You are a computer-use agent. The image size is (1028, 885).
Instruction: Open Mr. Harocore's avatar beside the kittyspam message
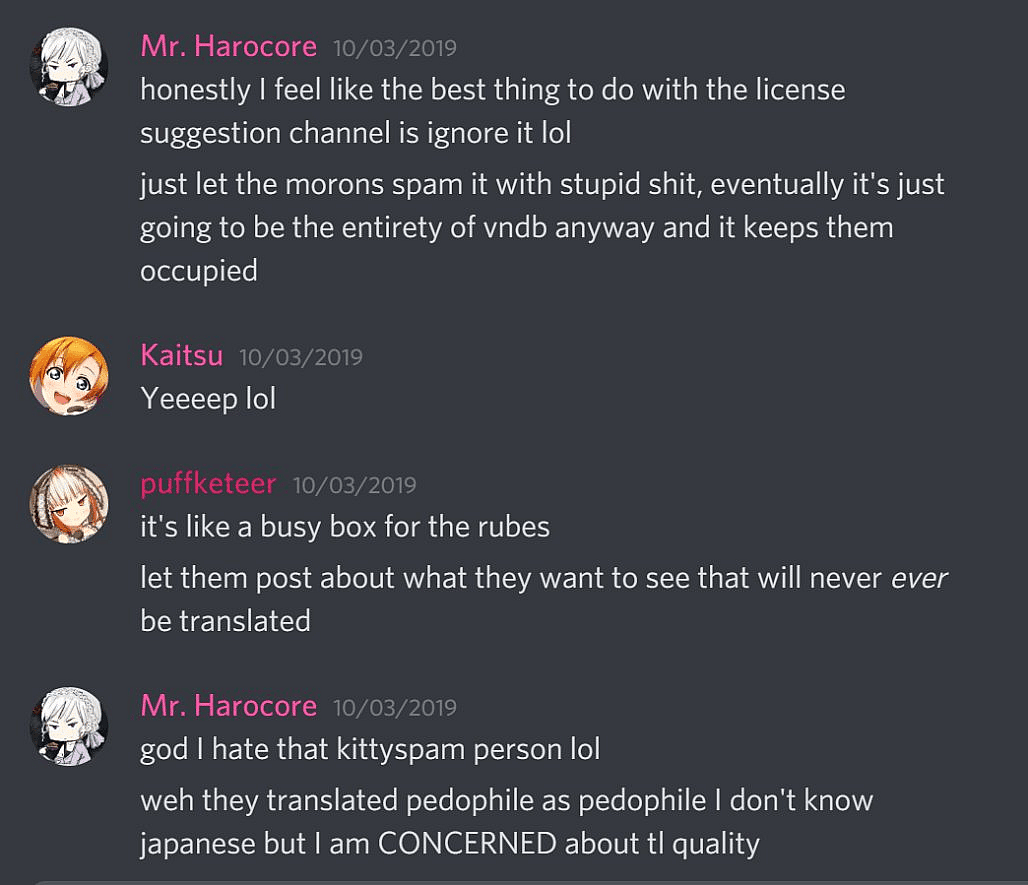(x=69, y=726)
